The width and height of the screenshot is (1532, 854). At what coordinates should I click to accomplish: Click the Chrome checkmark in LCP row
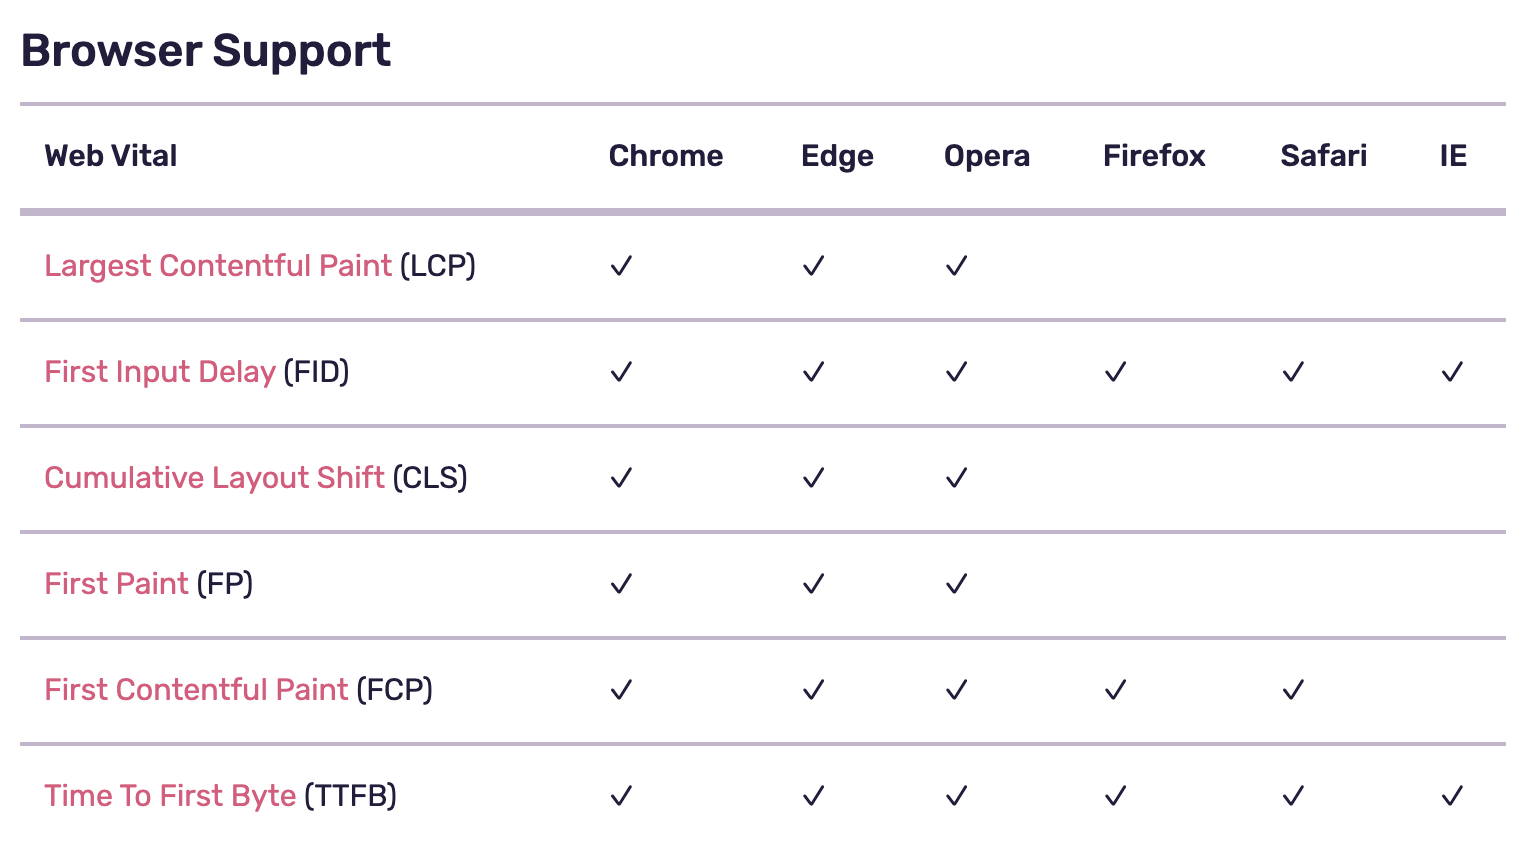[x=621, y=266]
